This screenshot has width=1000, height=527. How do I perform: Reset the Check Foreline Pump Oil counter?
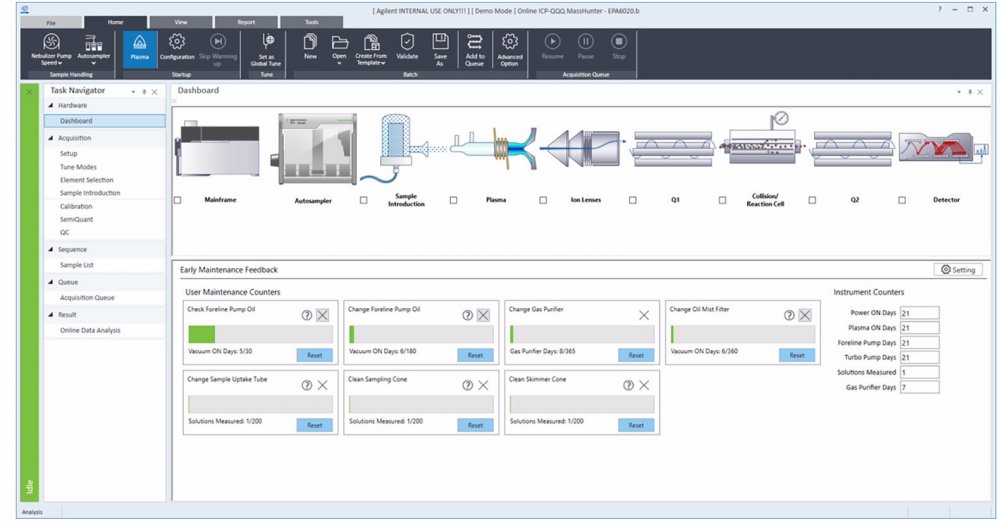click(x=314, y=355)
